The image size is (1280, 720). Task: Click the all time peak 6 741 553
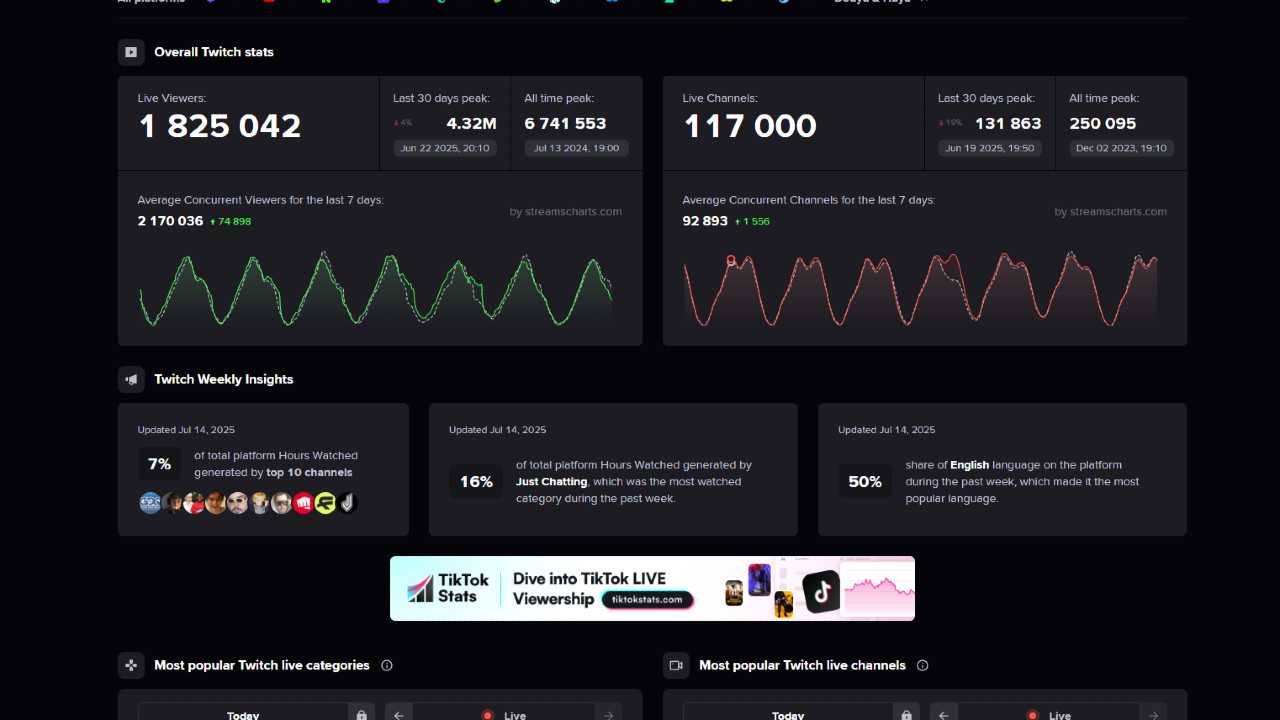point(566,123)
